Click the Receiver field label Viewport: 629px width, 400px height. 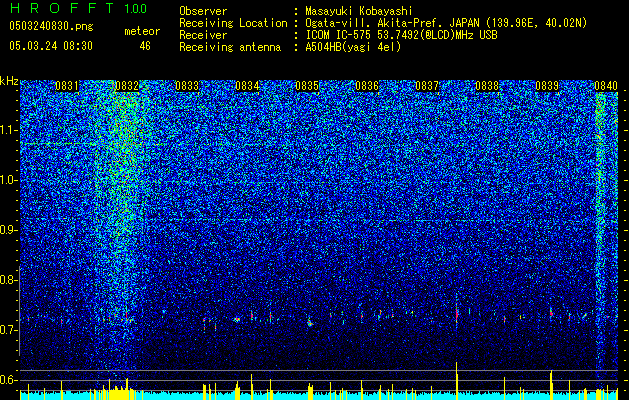203,35
